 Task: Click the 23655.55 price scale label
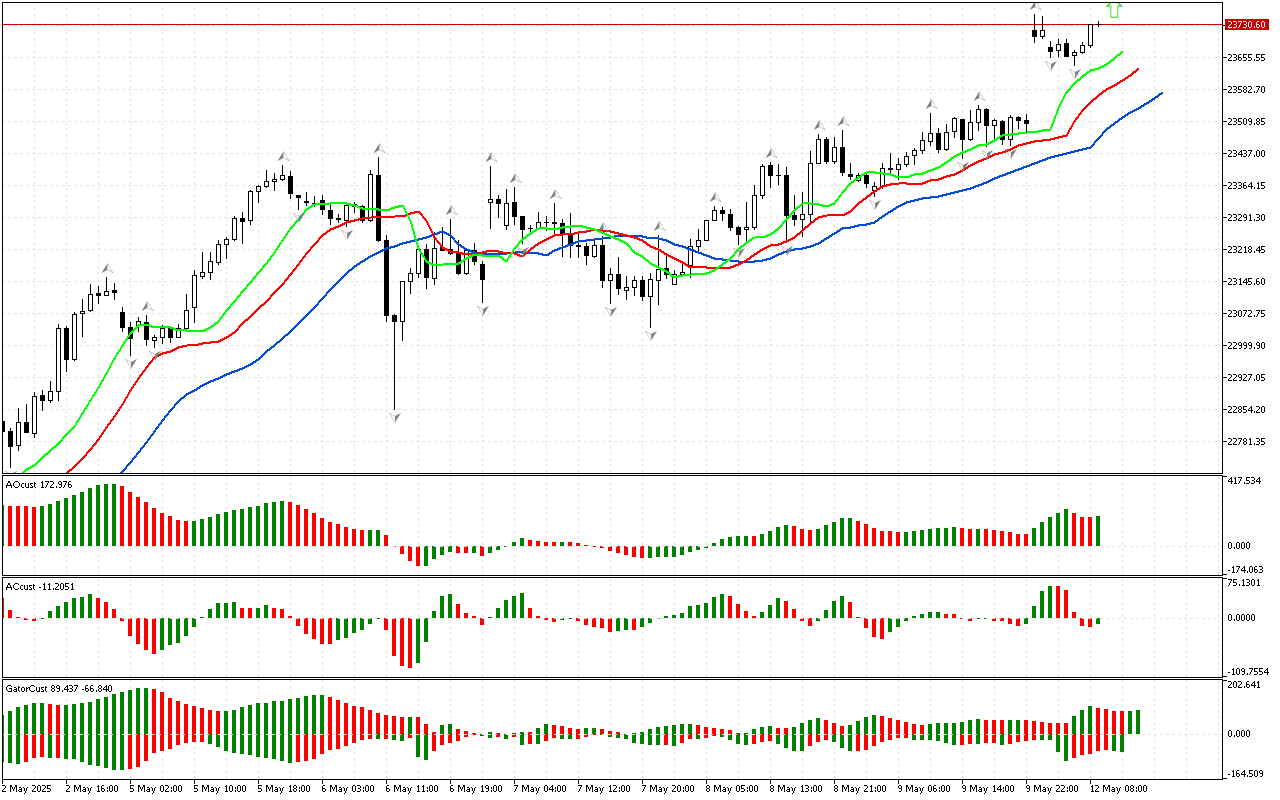coord(1246,57)
